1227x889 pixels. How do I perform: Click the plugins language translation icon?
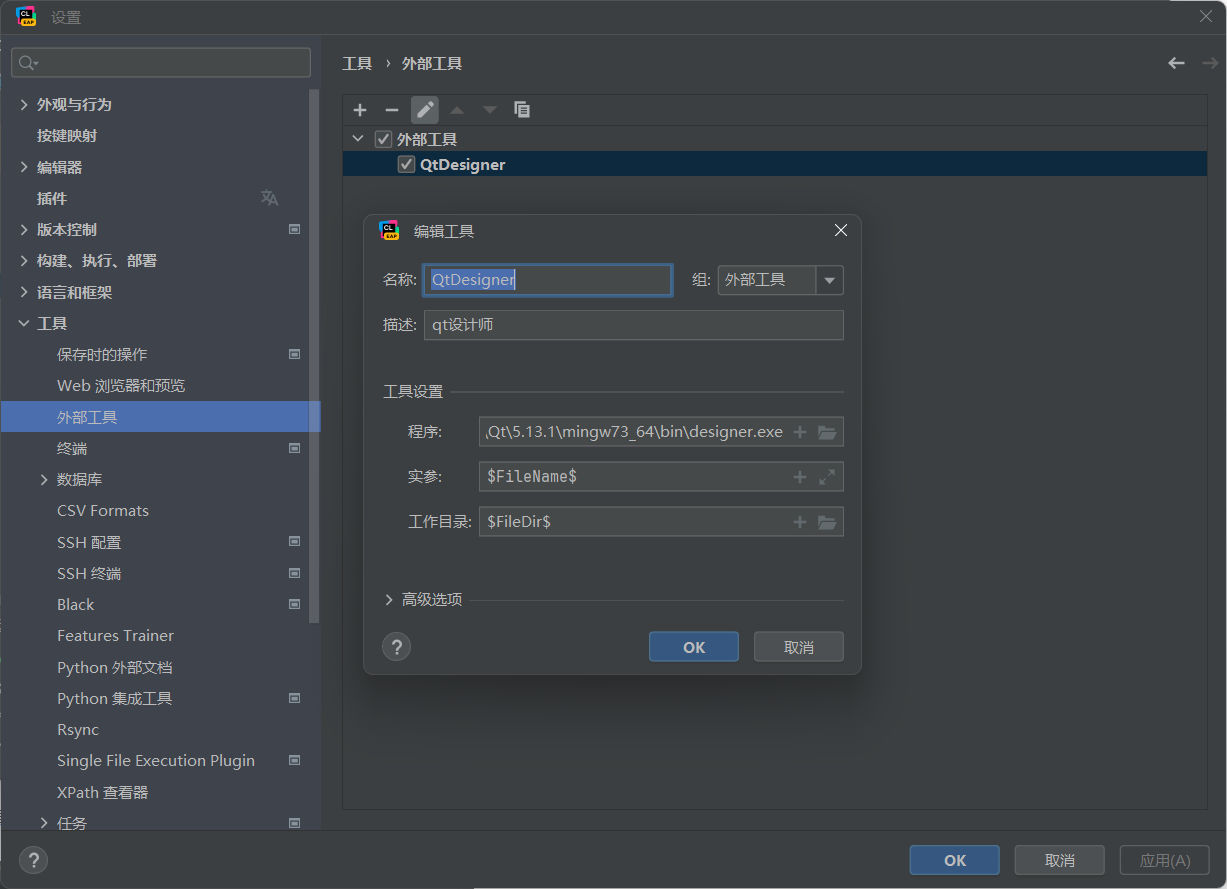coord(269,198)
